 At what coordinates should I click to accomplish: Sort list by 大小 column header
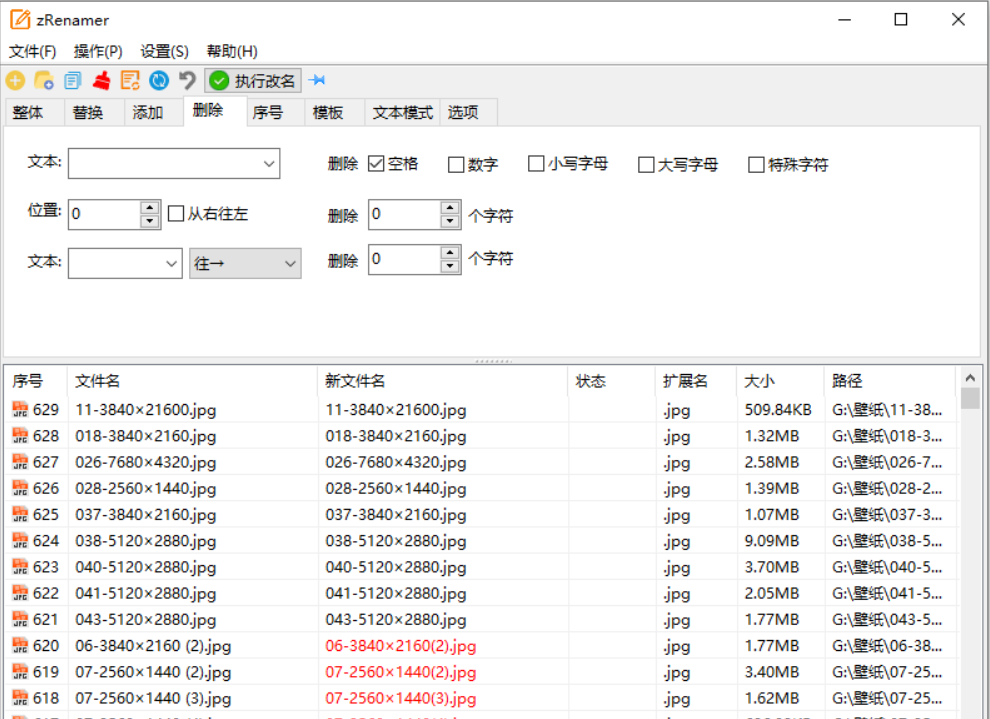[x=780, y=381]
